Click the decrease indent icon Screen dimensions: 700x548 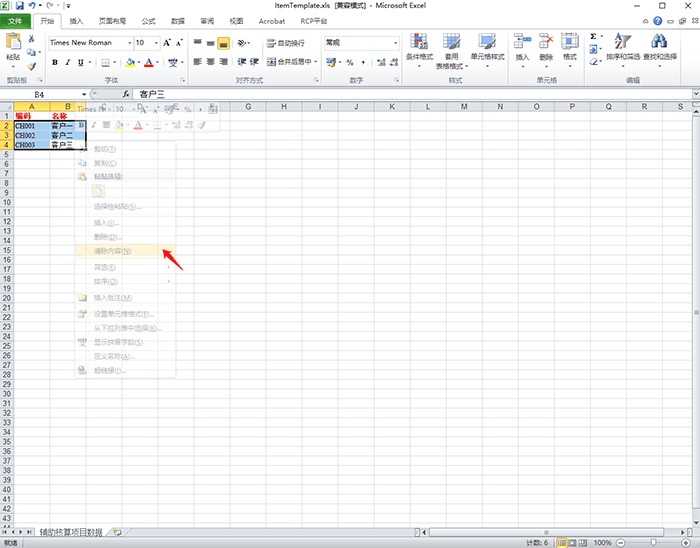click(242, 62)
